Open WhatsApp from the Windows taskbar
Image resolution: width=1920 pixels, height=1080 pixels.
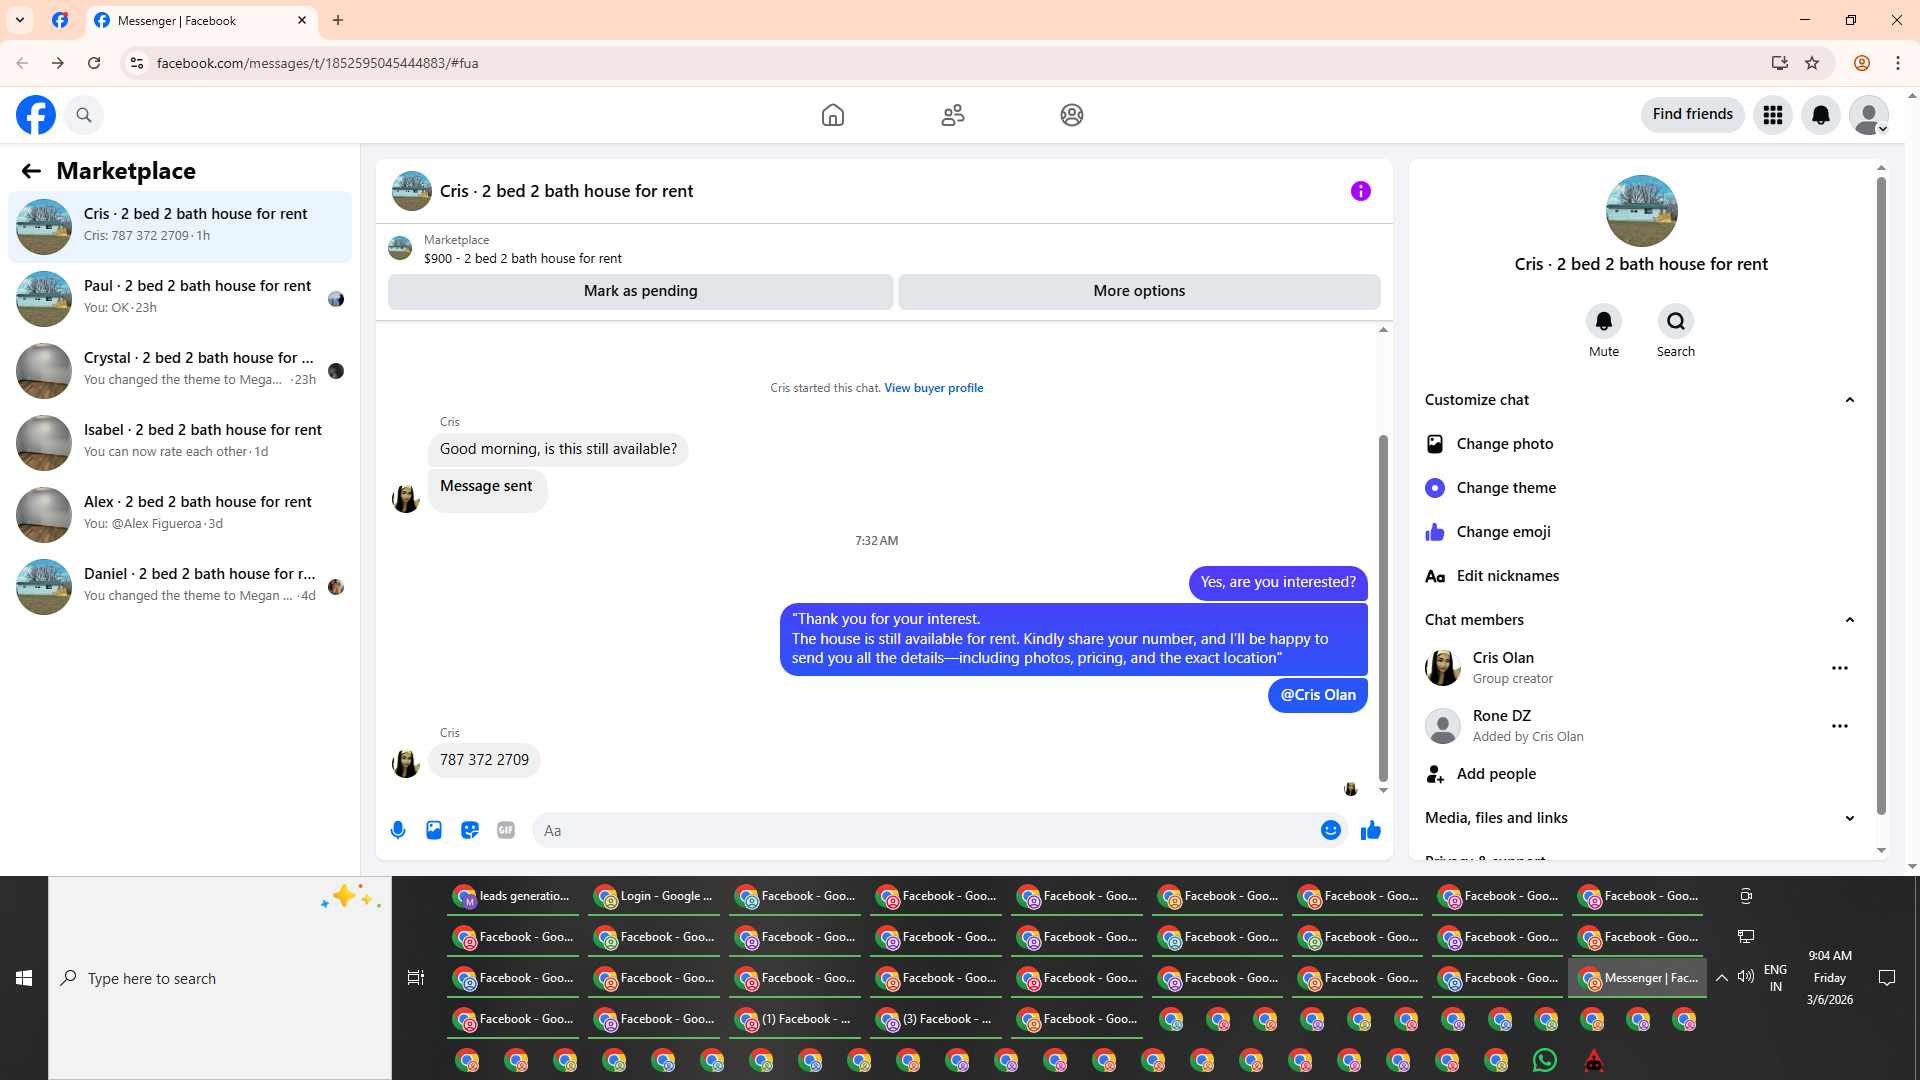point(1545,1060)
